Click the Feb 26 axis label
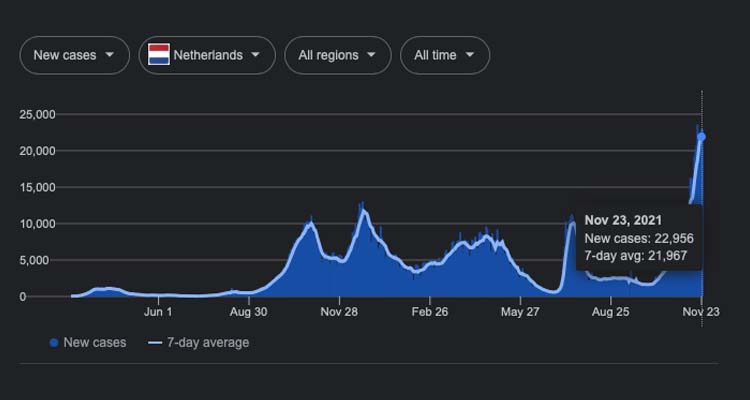Screen dimensions: 750x400 (x=430, y=312)
